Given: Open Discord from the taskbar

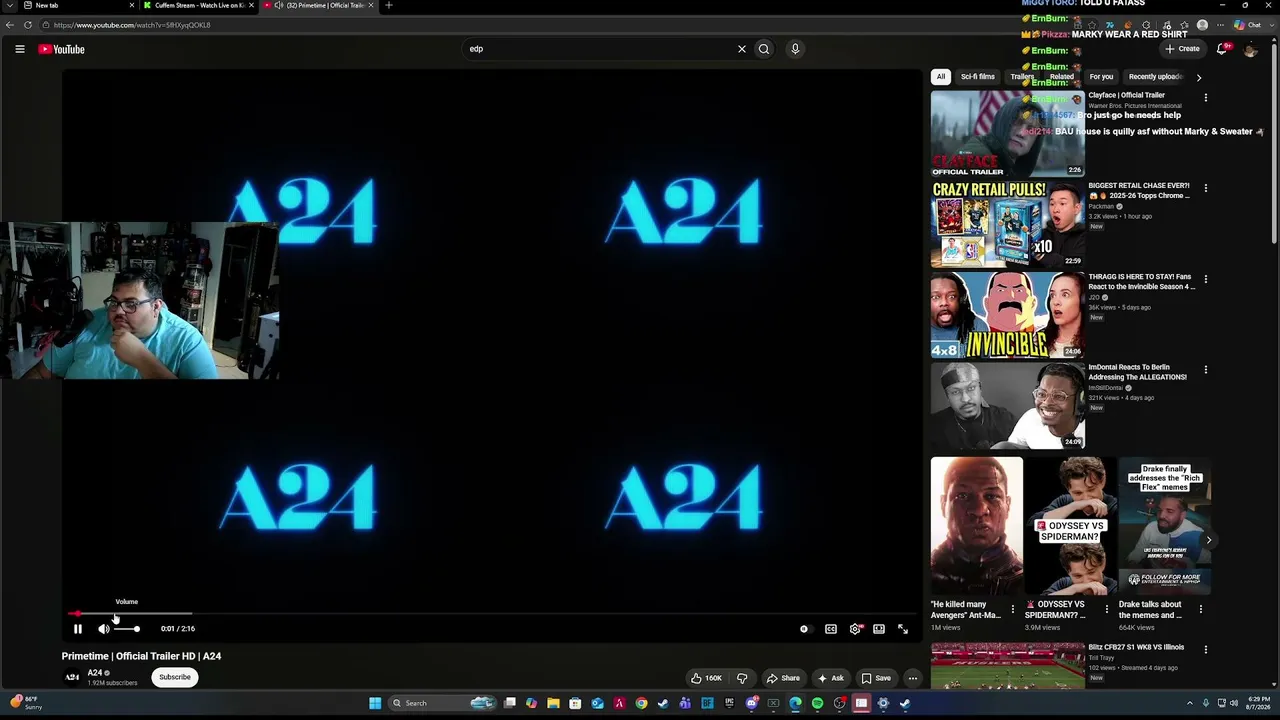Looking at the screenshot, I should tap(751, 703).
